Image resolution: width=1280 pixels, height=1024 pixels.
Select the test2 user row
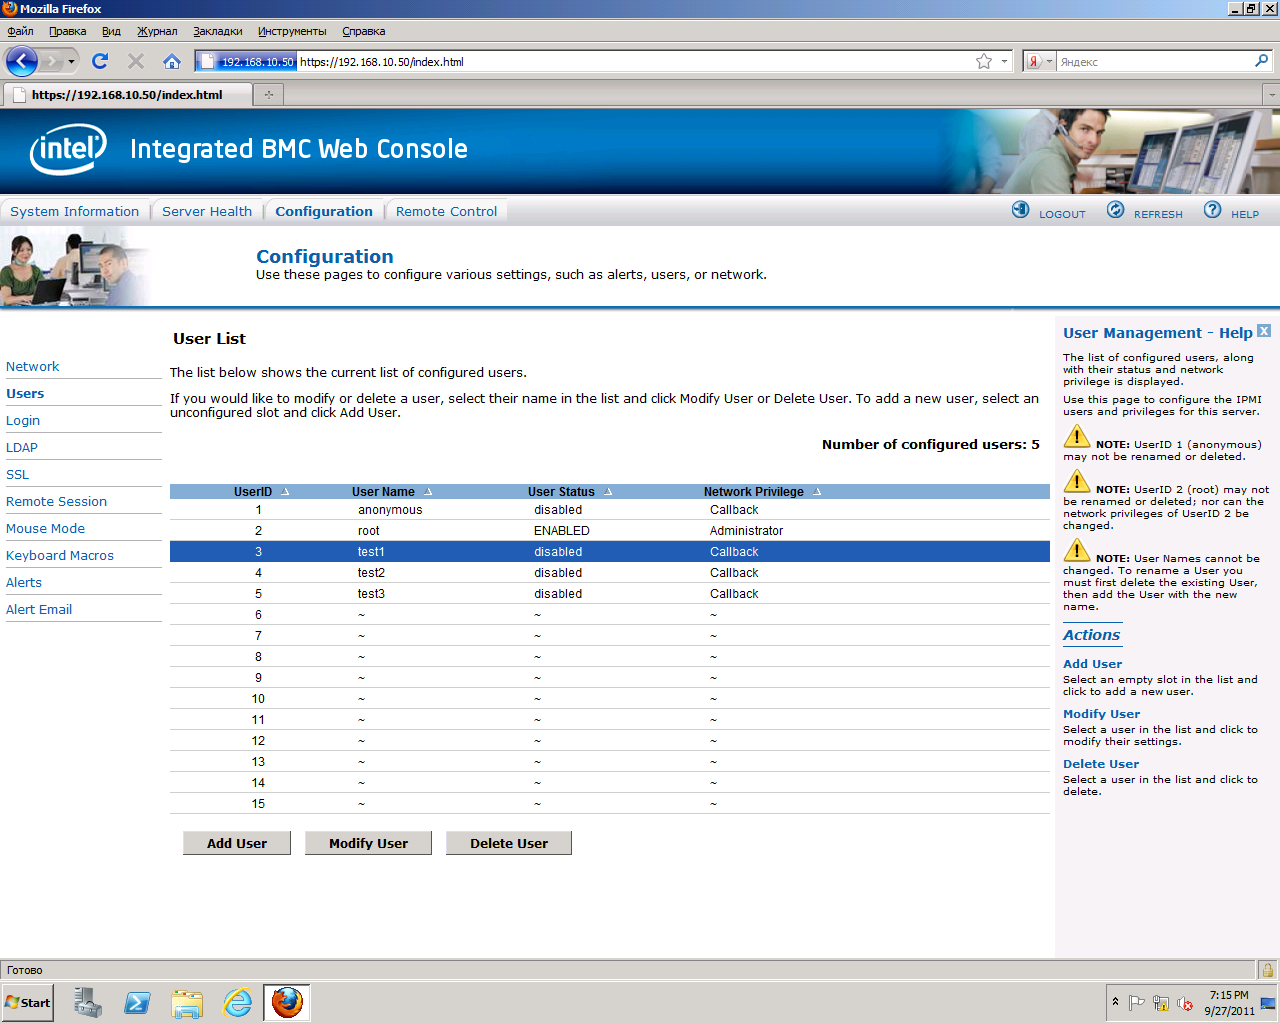click(609, 573)
